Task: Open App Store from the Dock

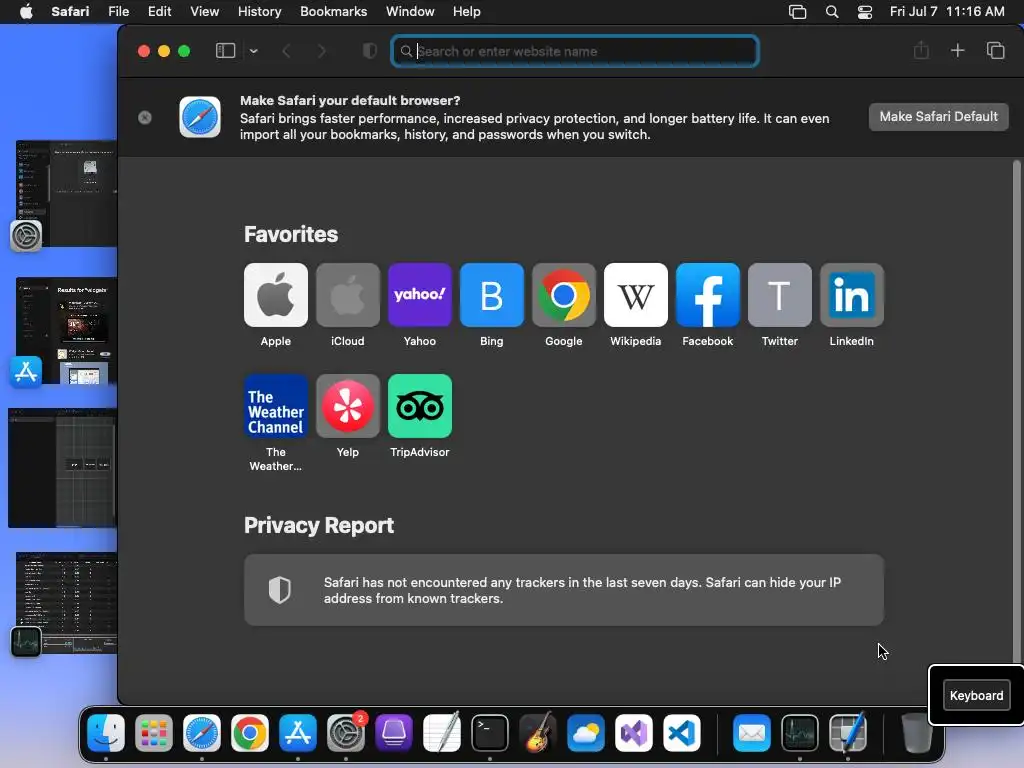Action: [298, 733]
